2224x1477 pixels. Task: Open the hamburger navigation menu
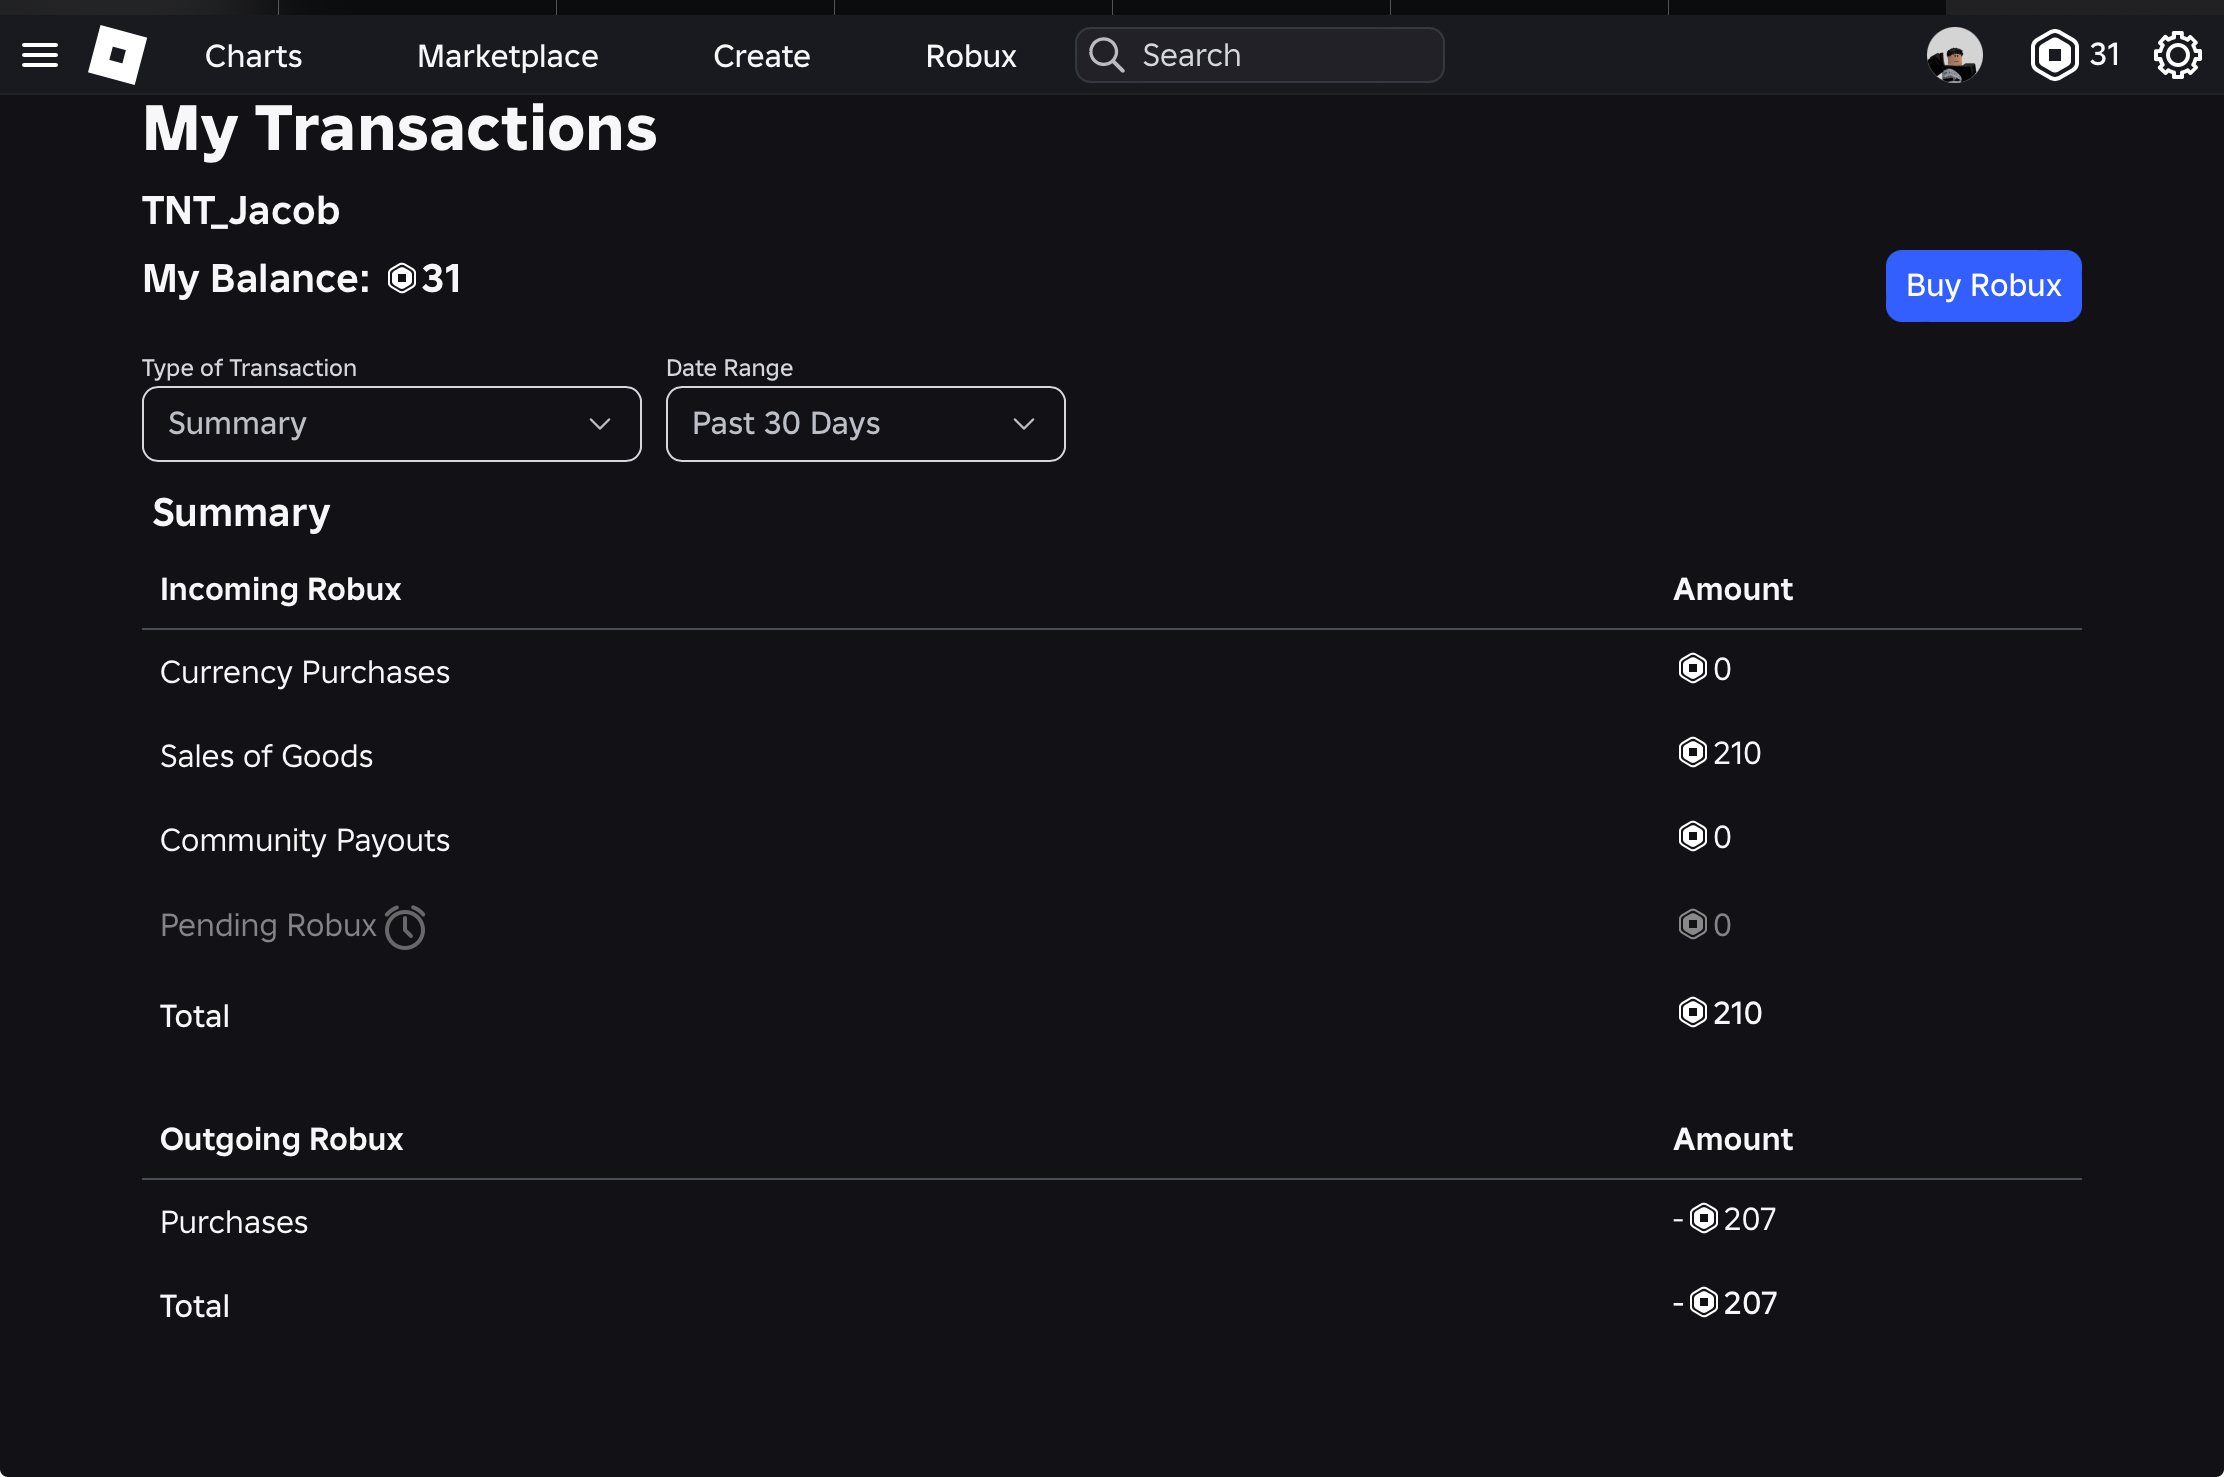point(40,55)
